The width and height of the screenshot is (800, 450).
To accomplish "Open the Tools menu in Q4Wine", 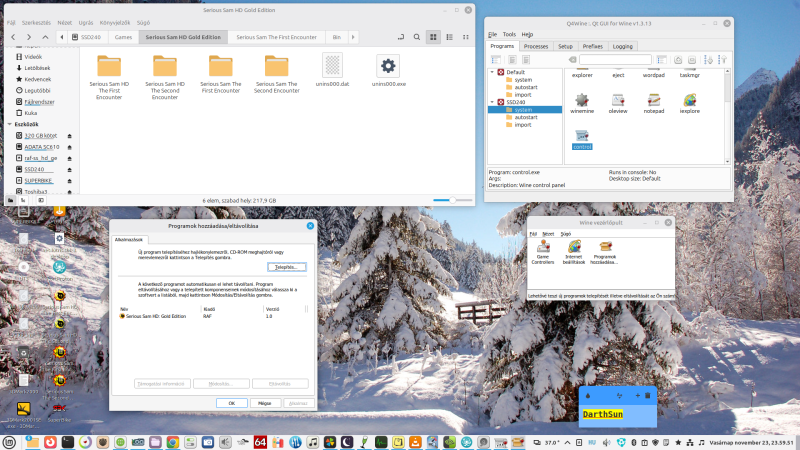I will click(x=509, y=34).
